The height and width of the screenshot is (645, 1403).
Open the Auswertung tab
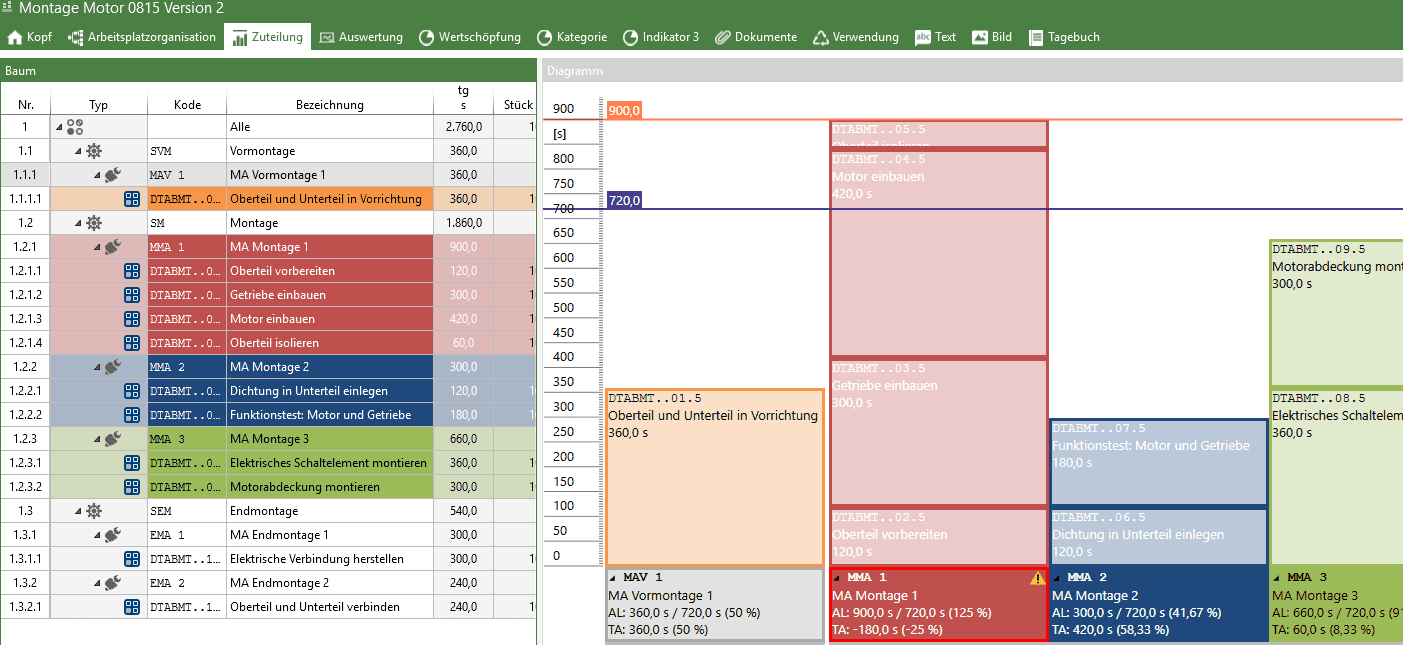click(x=360, y=37)
